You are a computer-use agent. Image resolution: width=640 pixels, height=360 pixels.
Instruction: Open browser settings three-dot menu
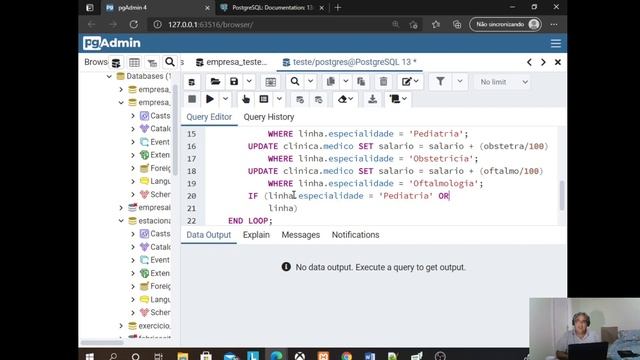click(554, 24)
